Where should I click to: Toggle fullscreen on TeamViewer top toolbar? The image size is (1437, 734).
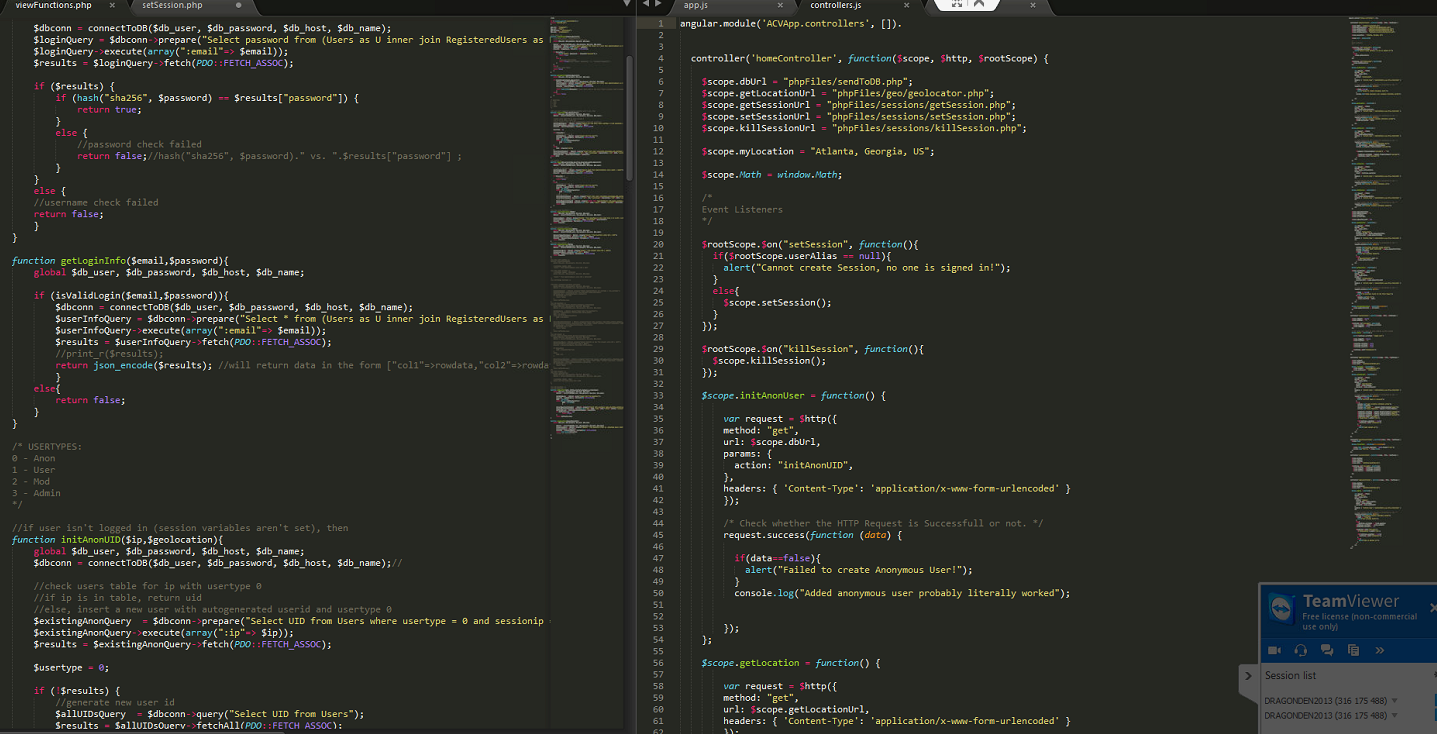point(957,4)
